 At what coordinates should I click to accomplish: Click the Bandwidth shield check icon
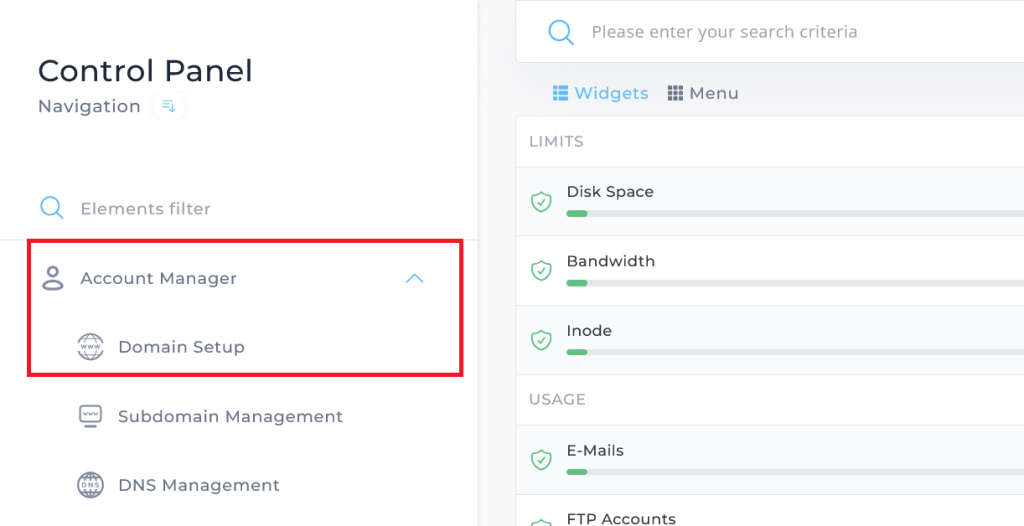[x=541, y=271]
